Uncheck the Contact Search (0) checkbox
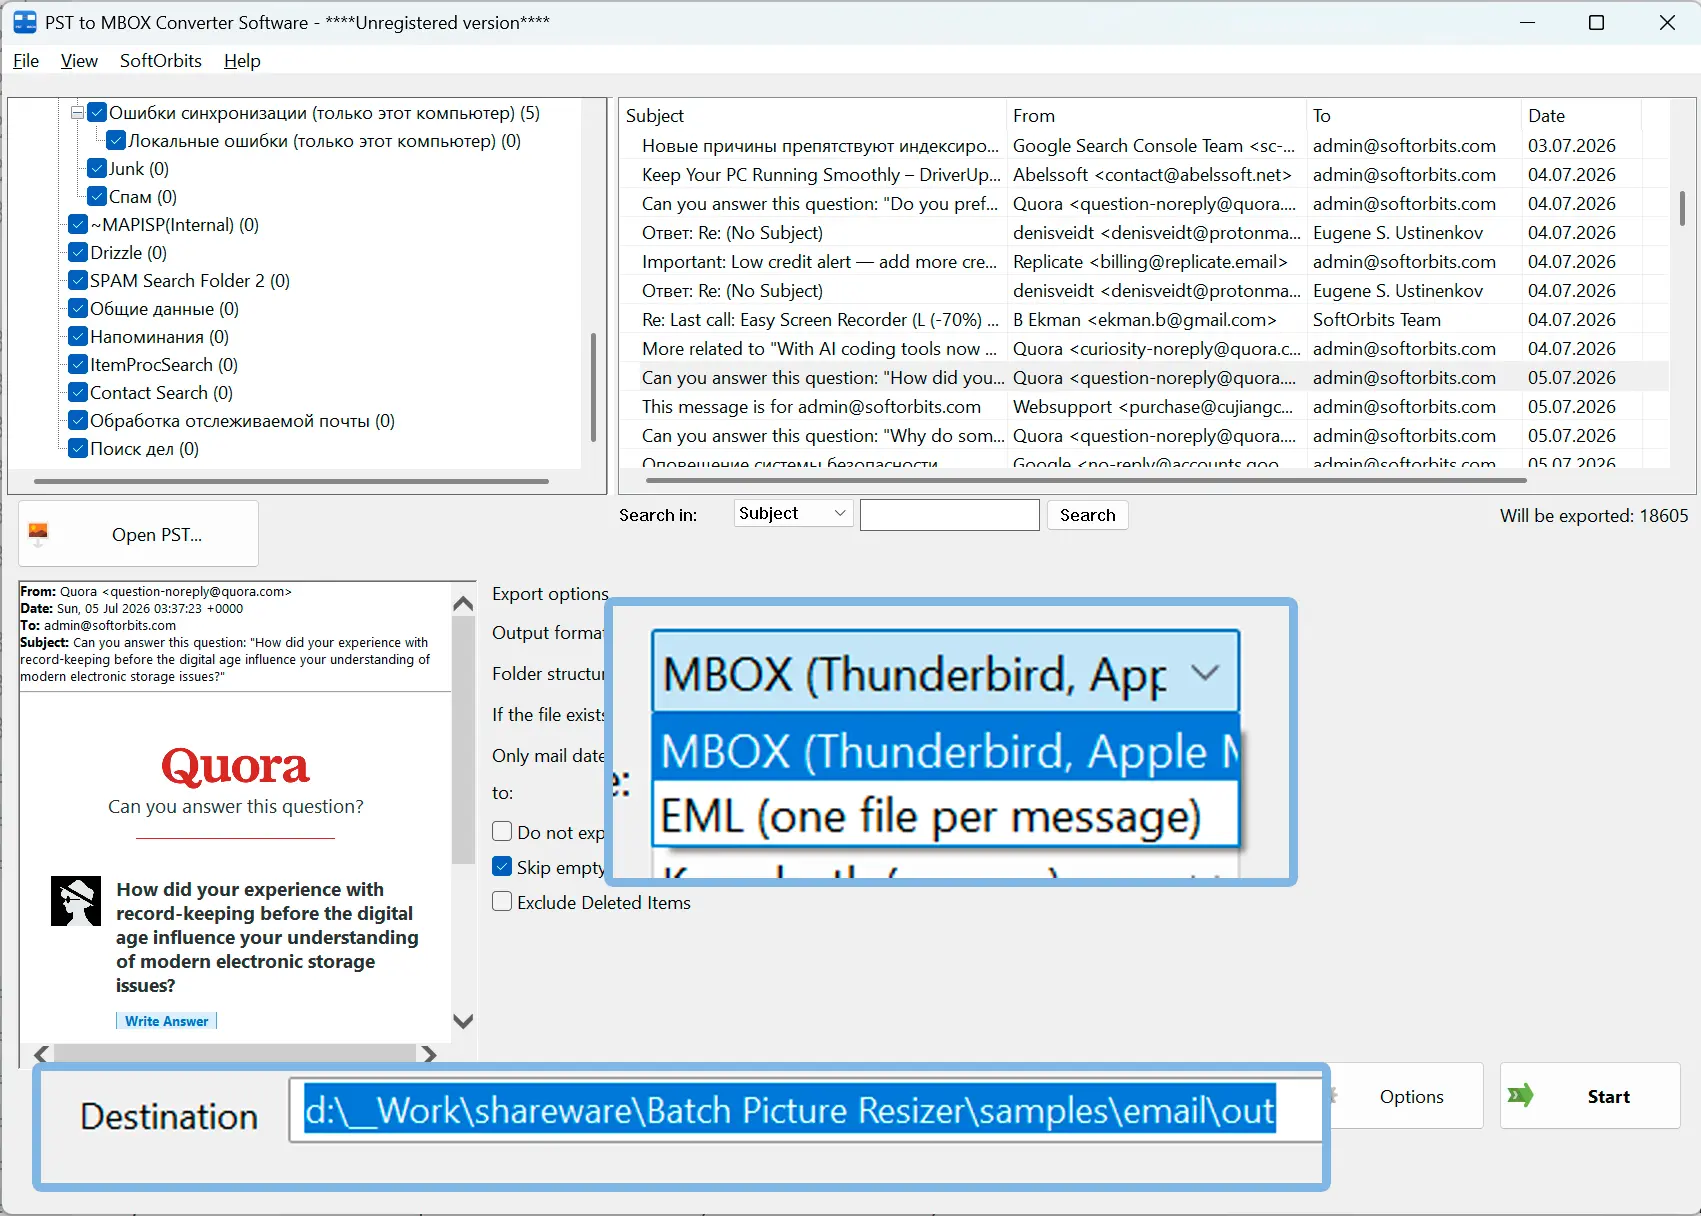Screen dimensions: 1701x1216 click(x=78, y=393)
